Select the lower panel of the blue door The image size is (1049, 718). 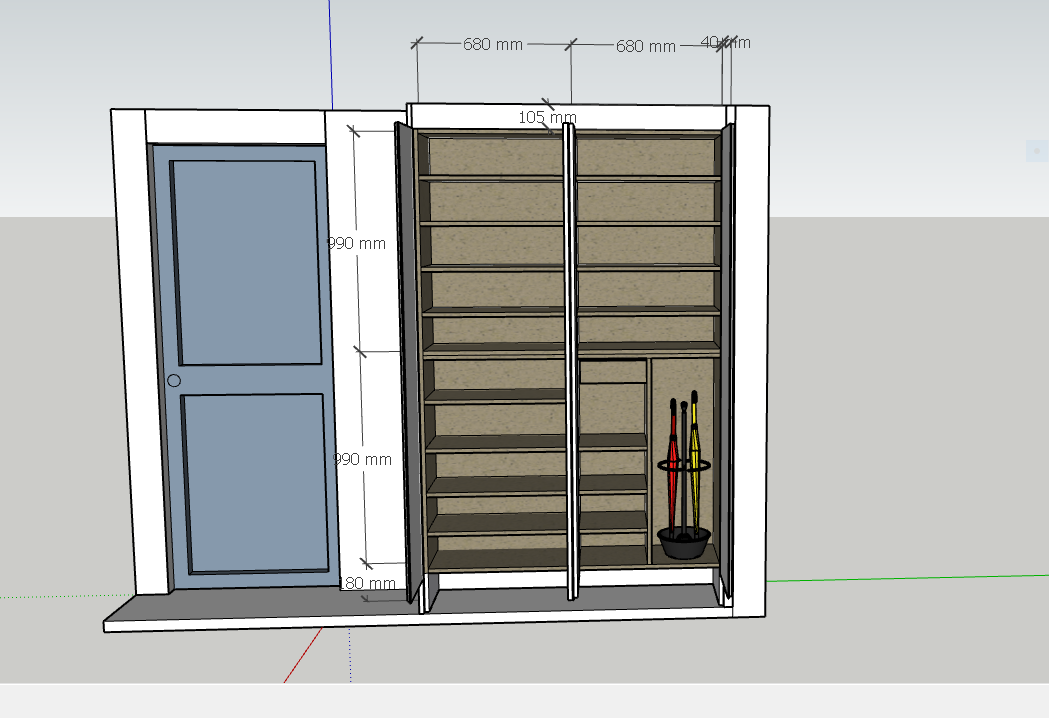[255, 484]
